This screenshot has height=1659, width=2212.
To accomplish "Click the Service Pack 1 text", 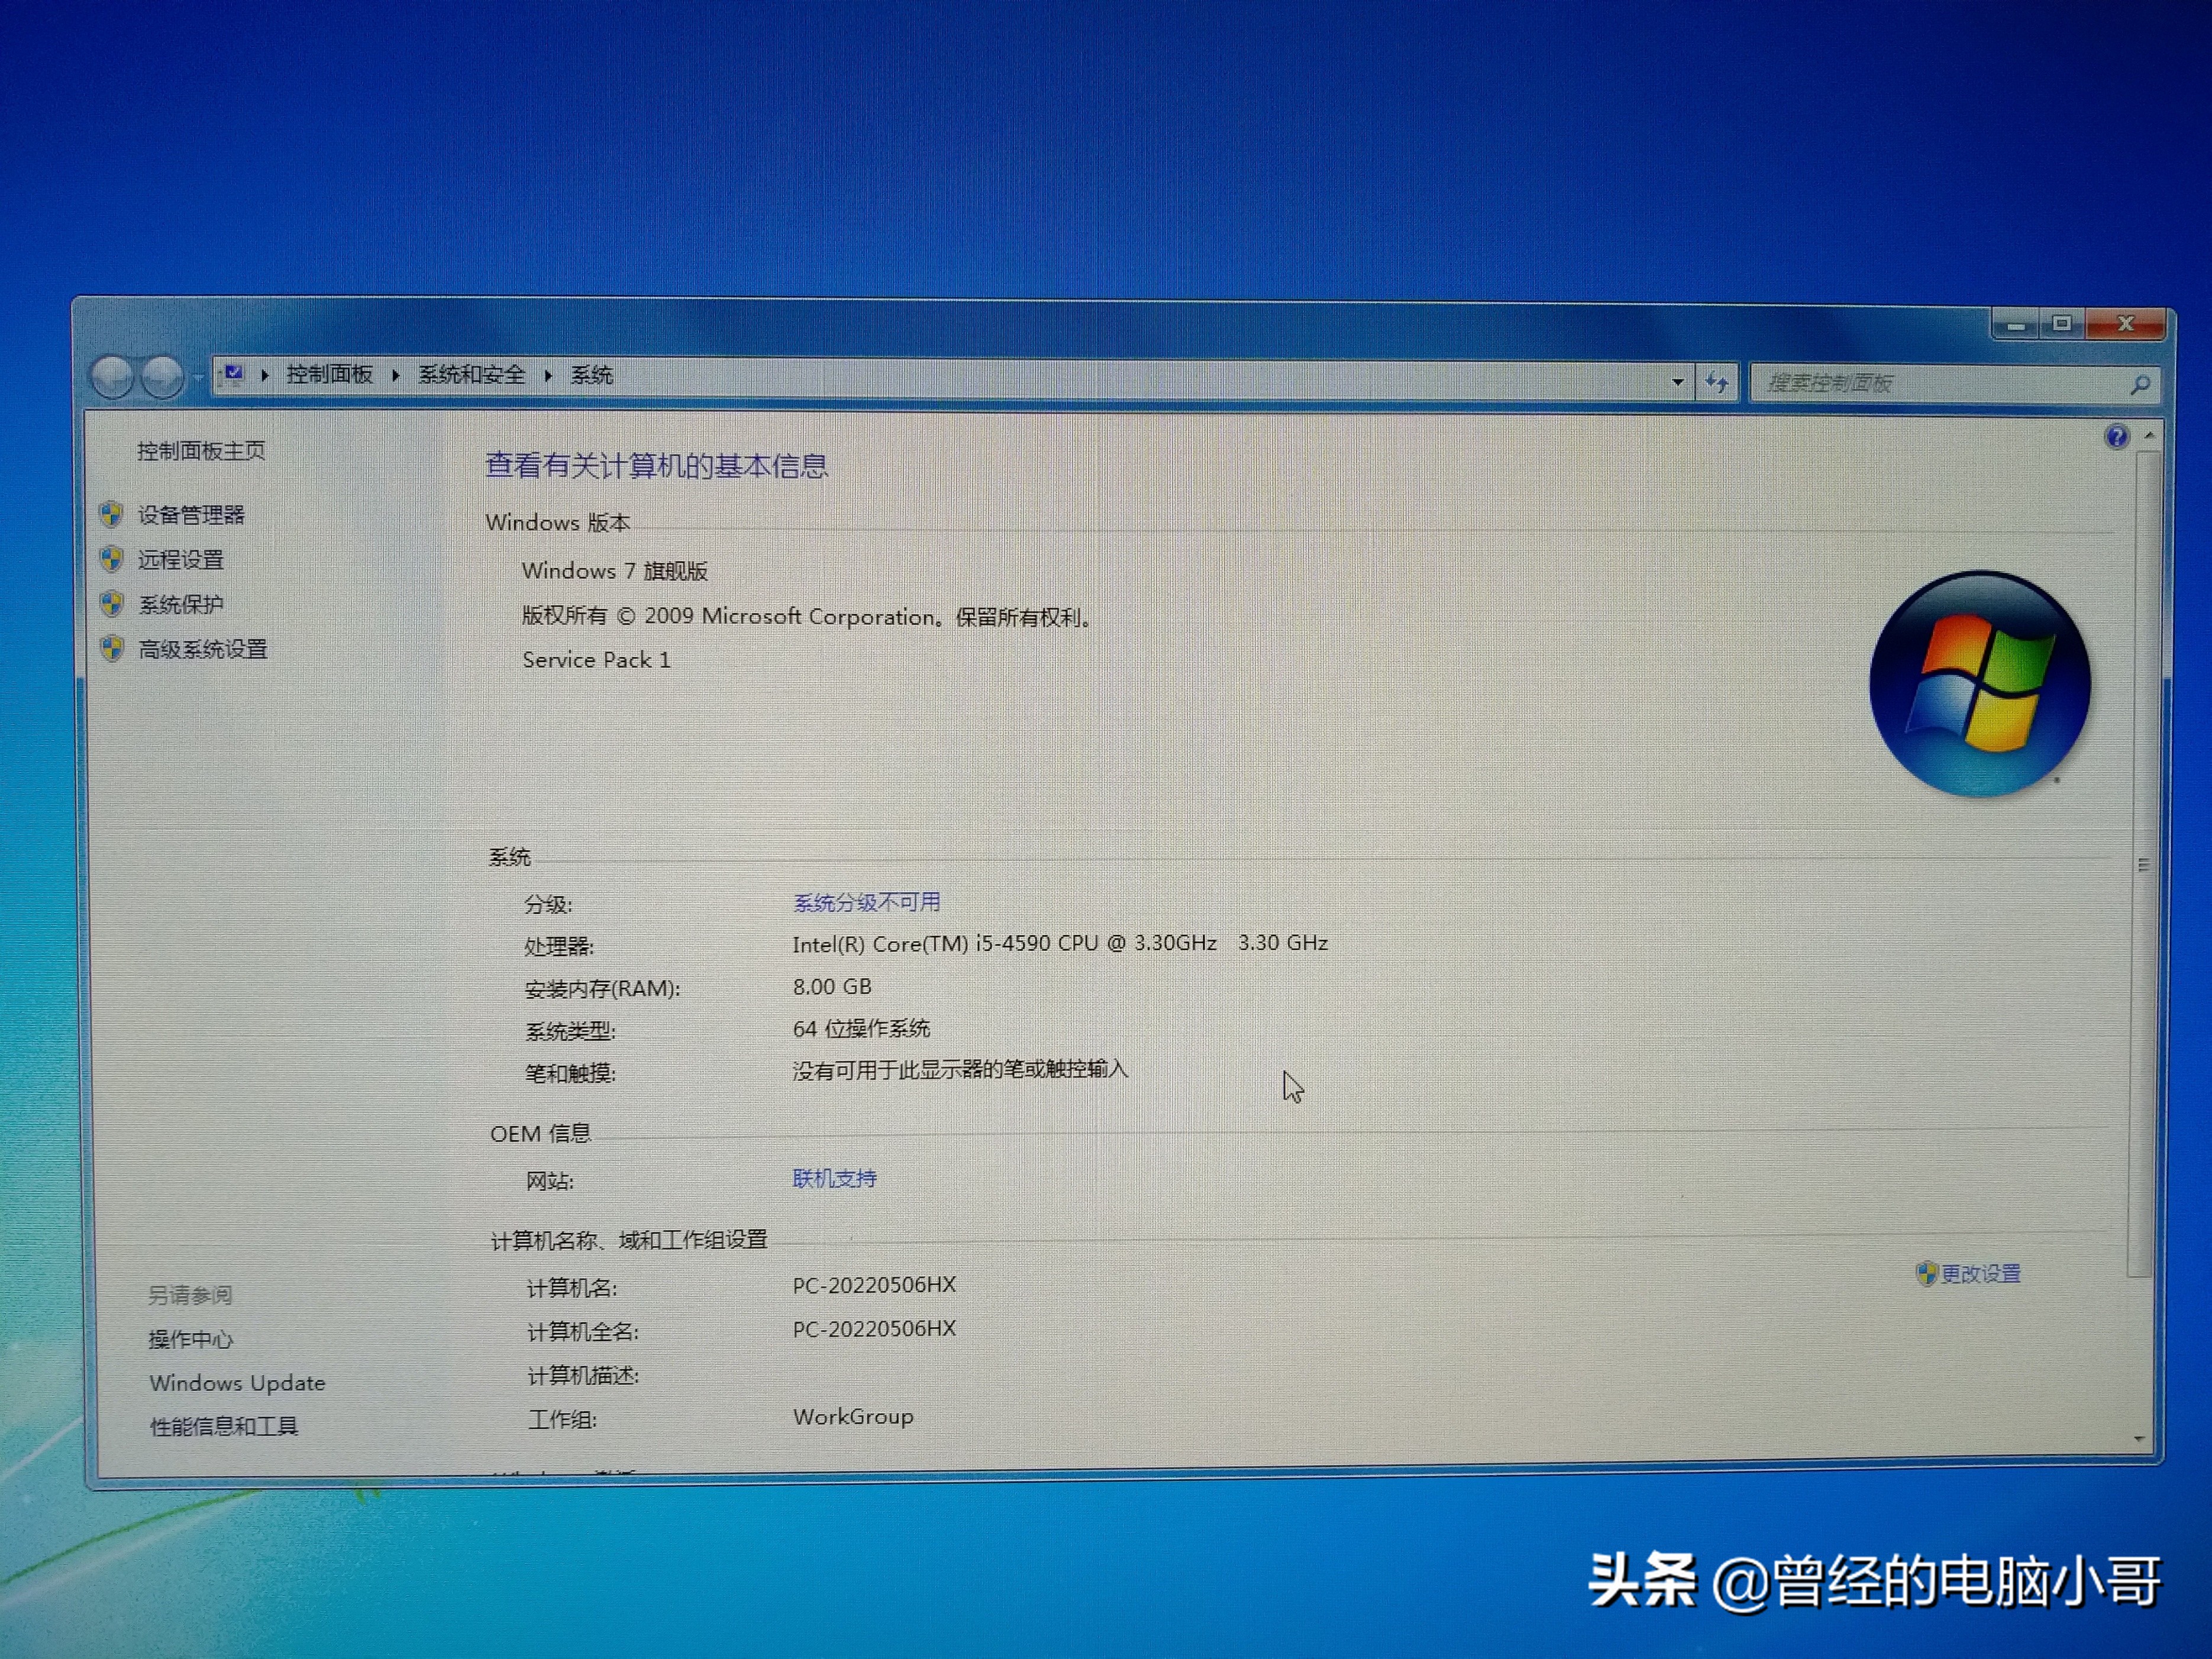I will pyautogui.click(x=596, y=660).
